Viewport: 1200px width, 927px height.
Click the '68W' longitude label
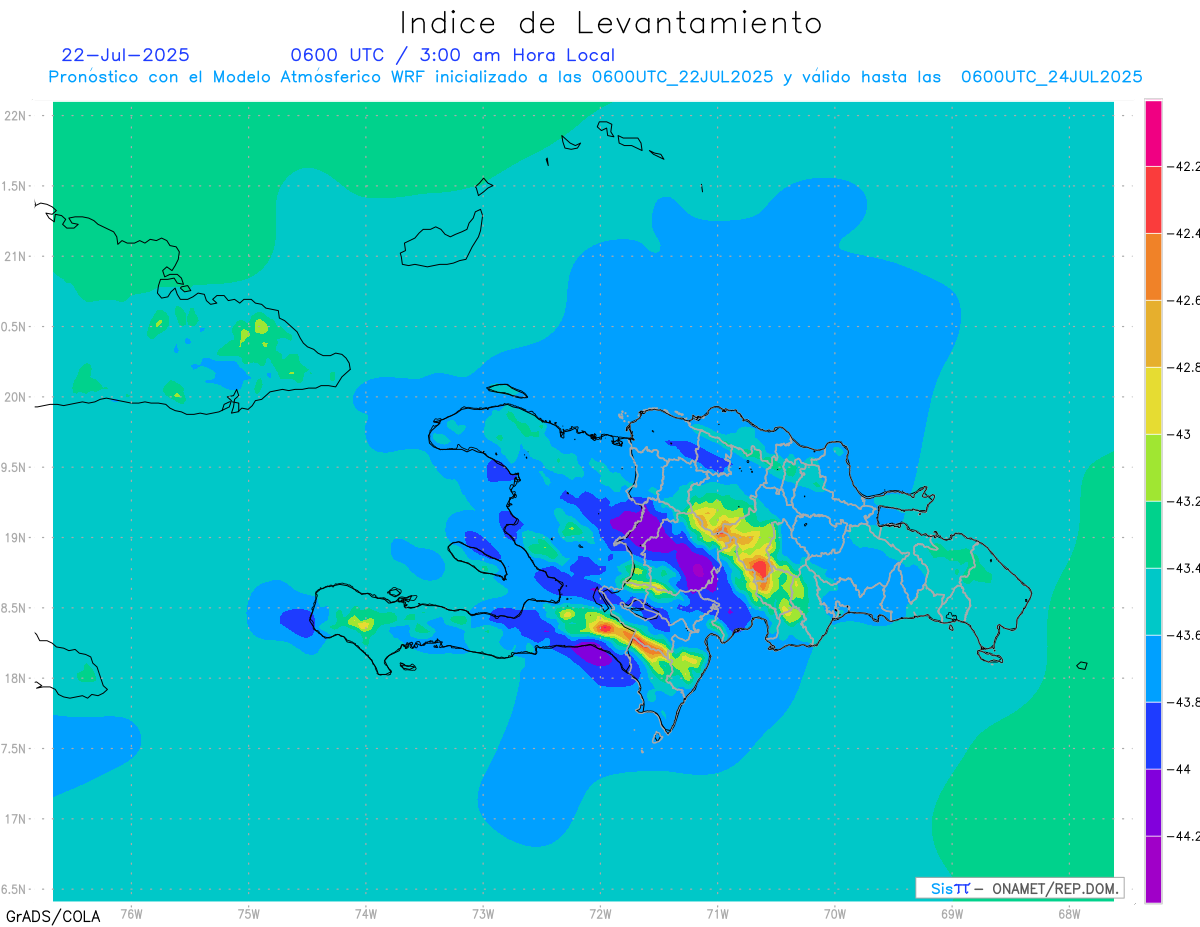(1069, 913)
